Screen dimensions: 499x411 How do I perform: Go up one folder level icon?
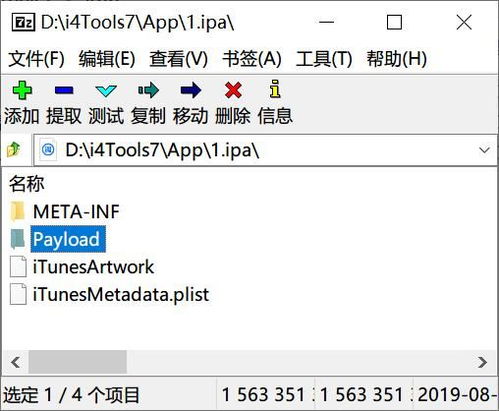pyautogui.click(x=13, y=149)
